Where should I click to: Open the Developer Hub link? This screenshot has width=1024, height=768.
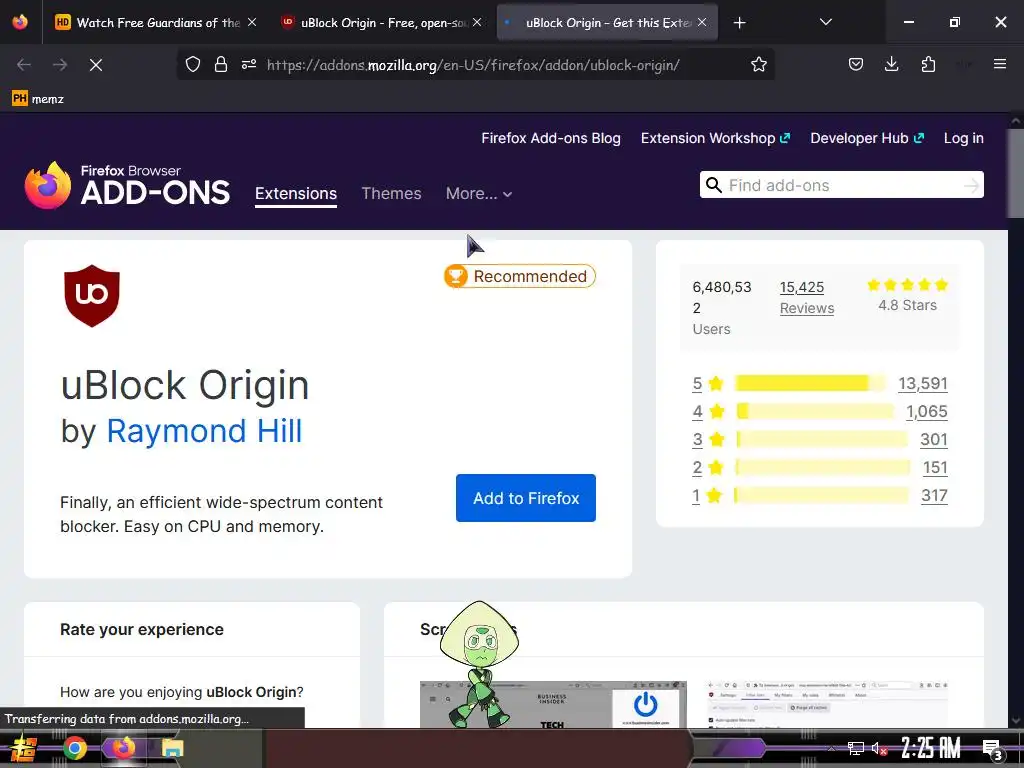pyautogui.click(x=867, y=138)
